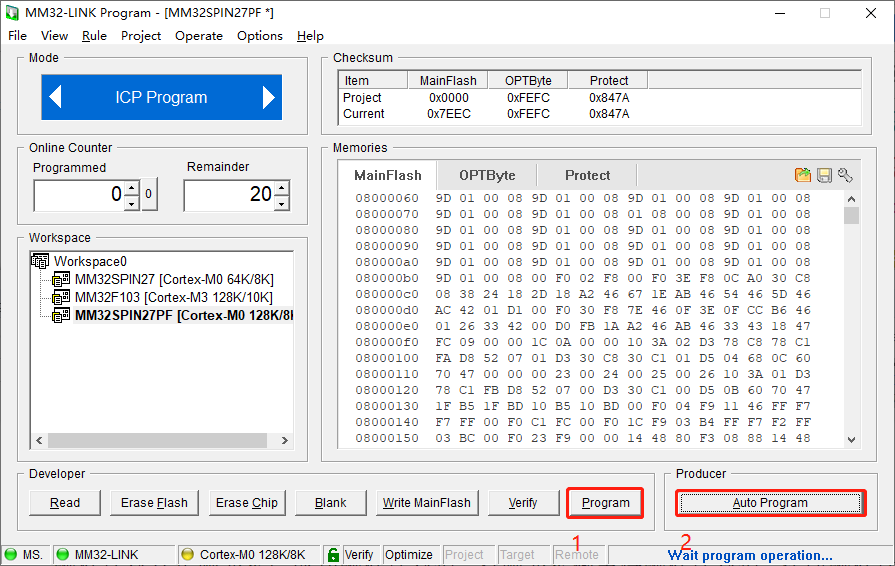Click the small 0 reset button beside Programmed
The height and width of the screenshot is (566, 895).
[149, 194]
